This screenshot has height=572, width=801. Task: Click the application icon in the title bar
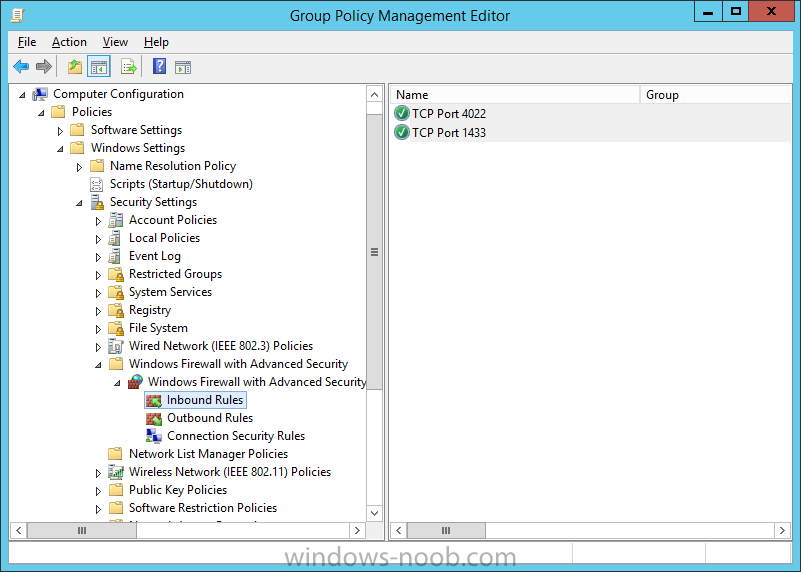click(18, 15)
